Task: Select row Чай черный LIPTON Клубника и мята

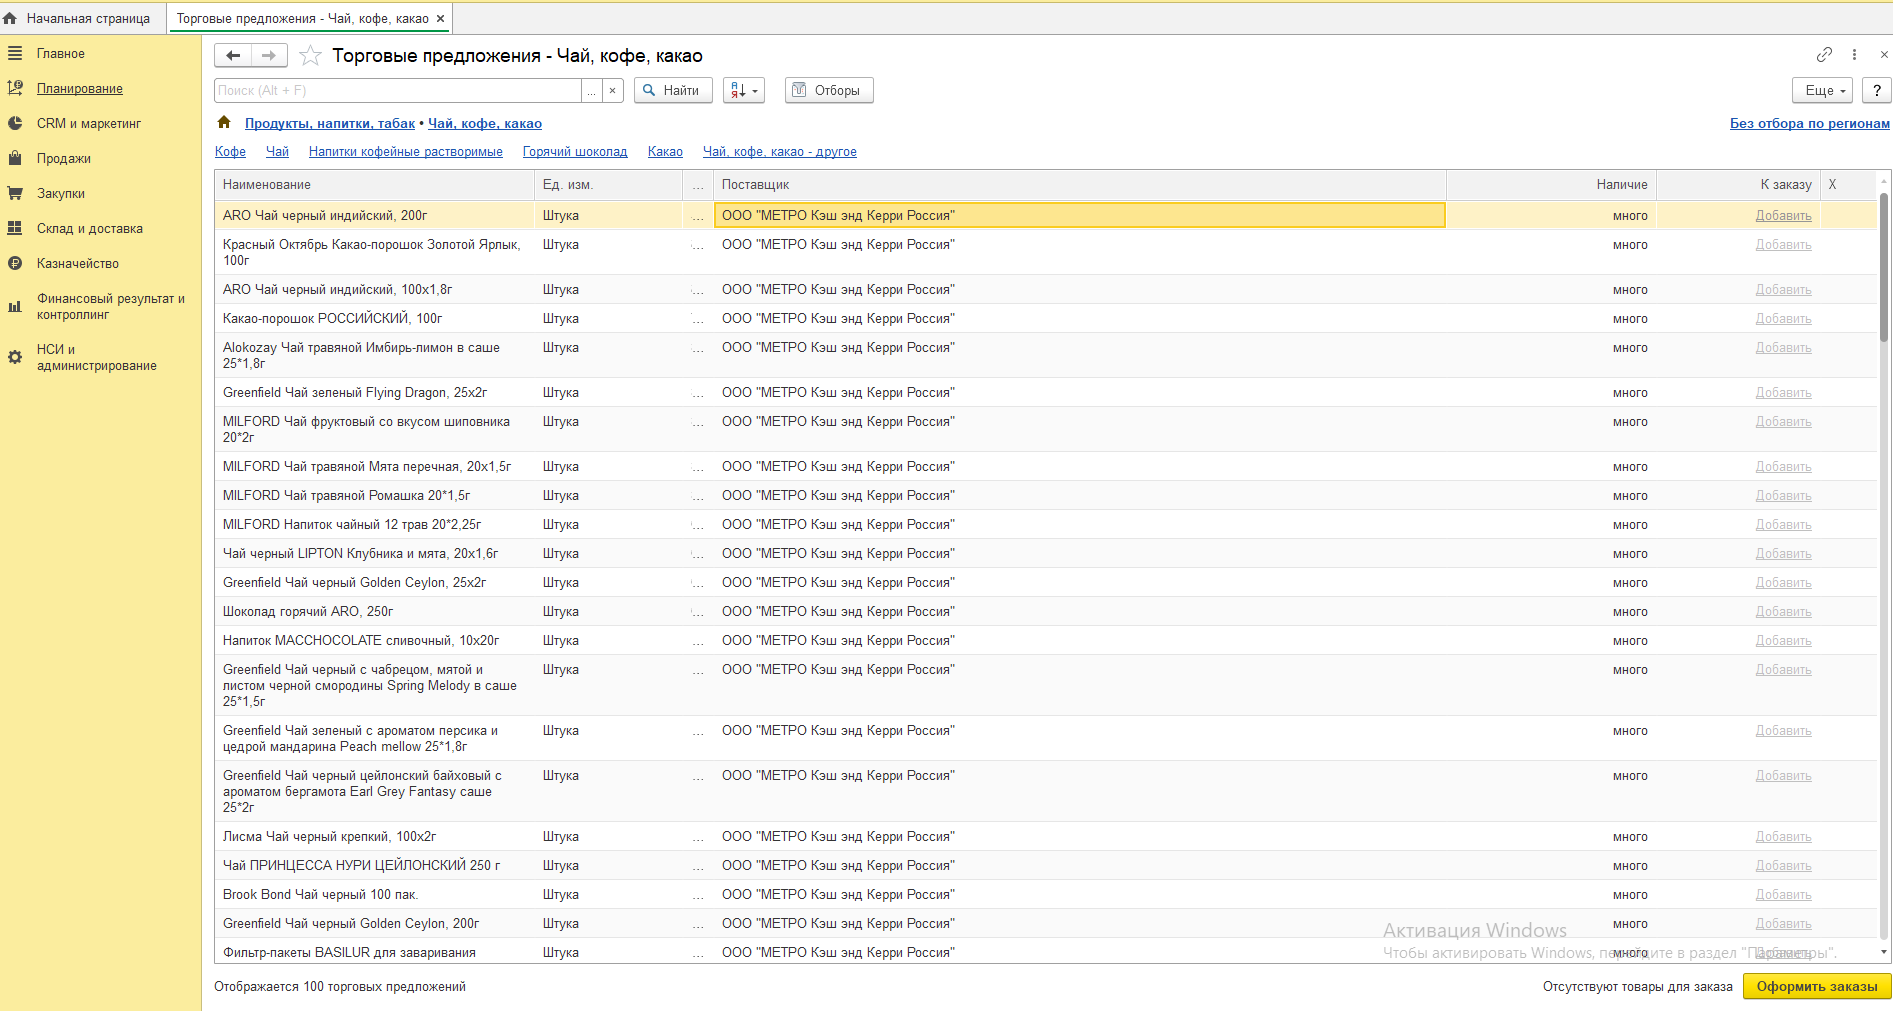Action: pyautogui.click(x=1045, y=553)
